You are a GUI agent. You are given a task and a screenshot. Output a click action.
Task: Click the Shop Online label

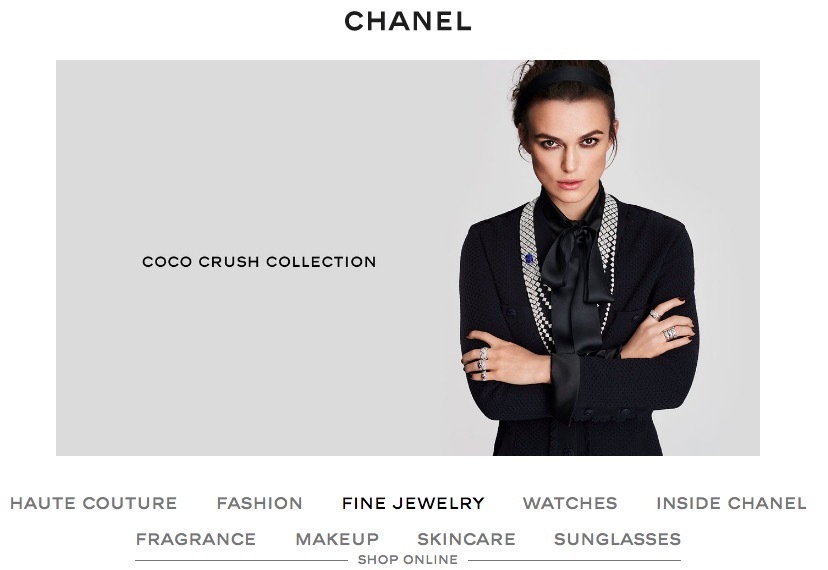(408, 559)
